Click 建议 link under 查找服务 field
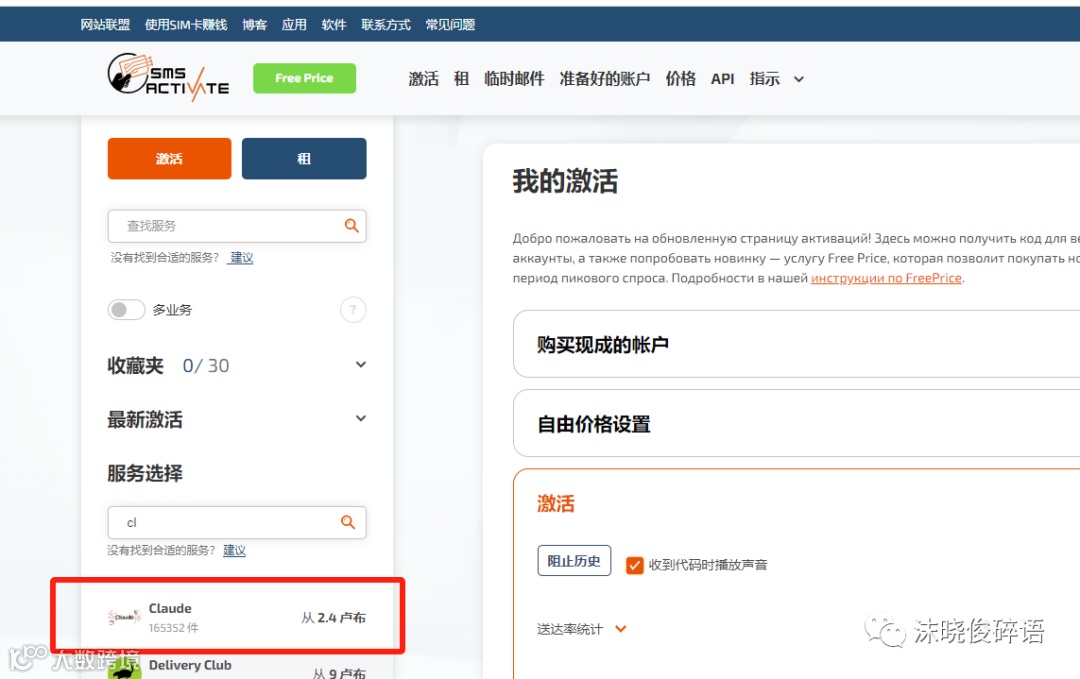This screenshot has width=1080, height=679. [x=241, y=258]
